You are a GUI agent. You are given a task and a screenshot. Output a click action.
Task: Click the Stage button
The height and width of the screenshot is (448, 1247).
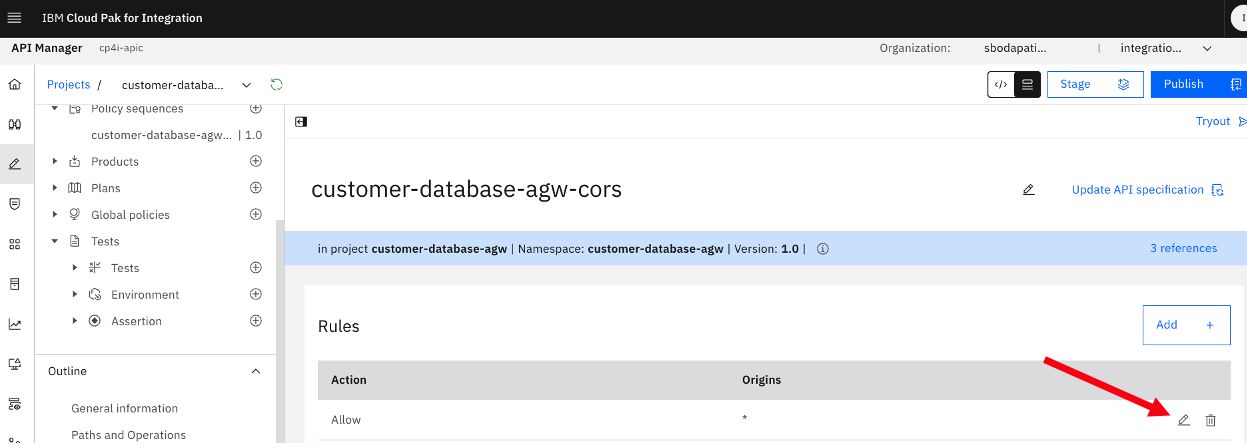point(1095,84)
